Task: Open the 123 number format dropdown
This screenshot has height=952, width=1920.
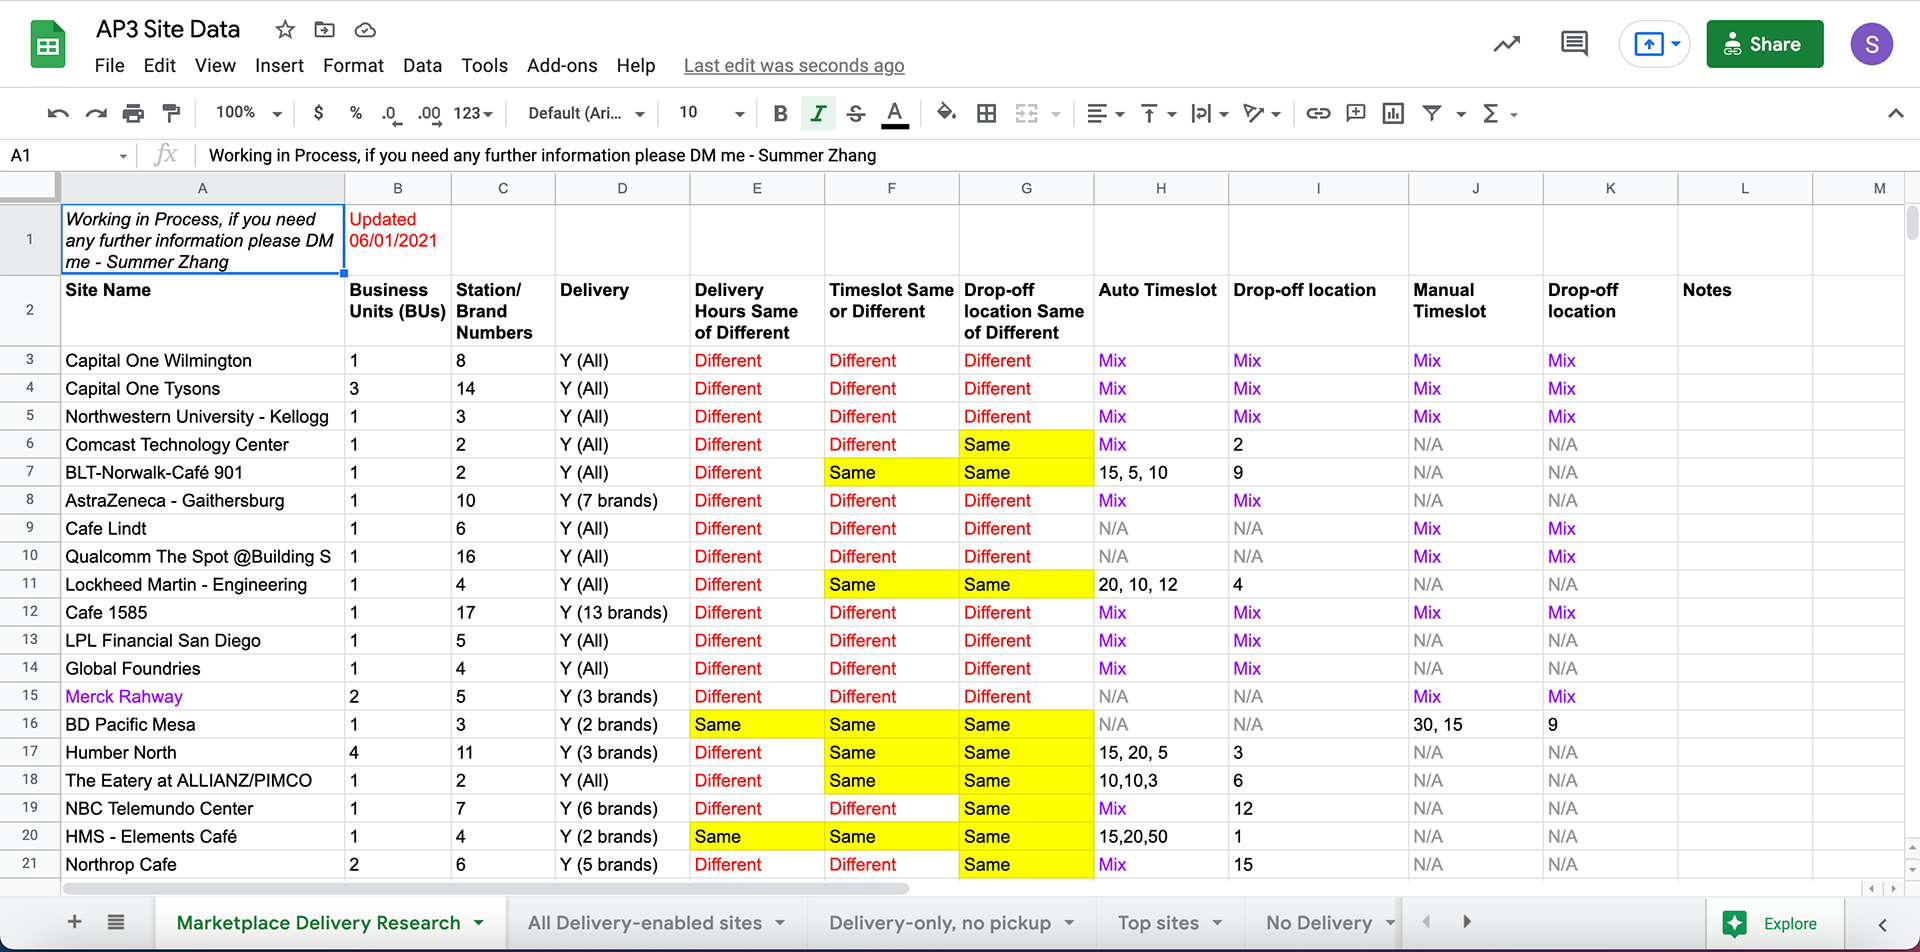Action: tap(473, 114)
